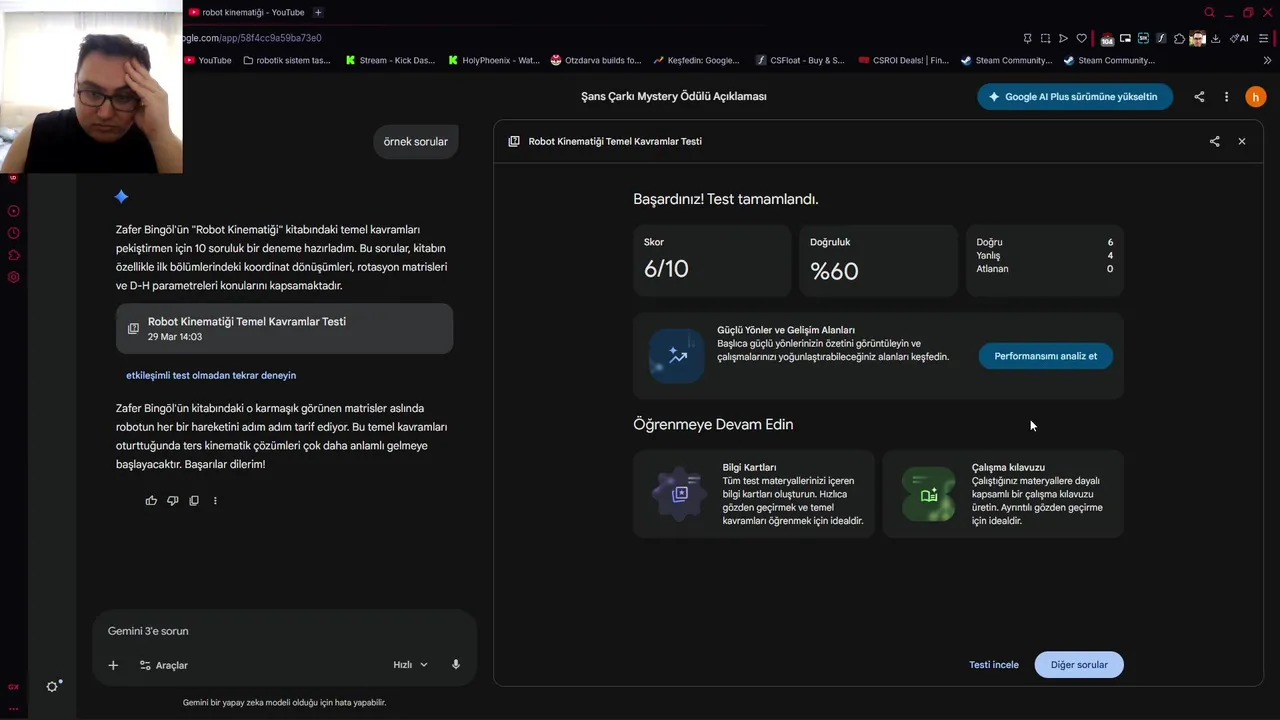Copy the Gemini response with copy icon
The image size is (1280, 720).
pyautogui.click(x=194, y=501)
